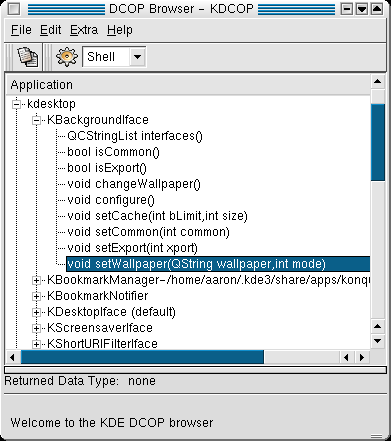The image size is (391, 441).
Task: Open the Help menu
Action: (120, 30)
